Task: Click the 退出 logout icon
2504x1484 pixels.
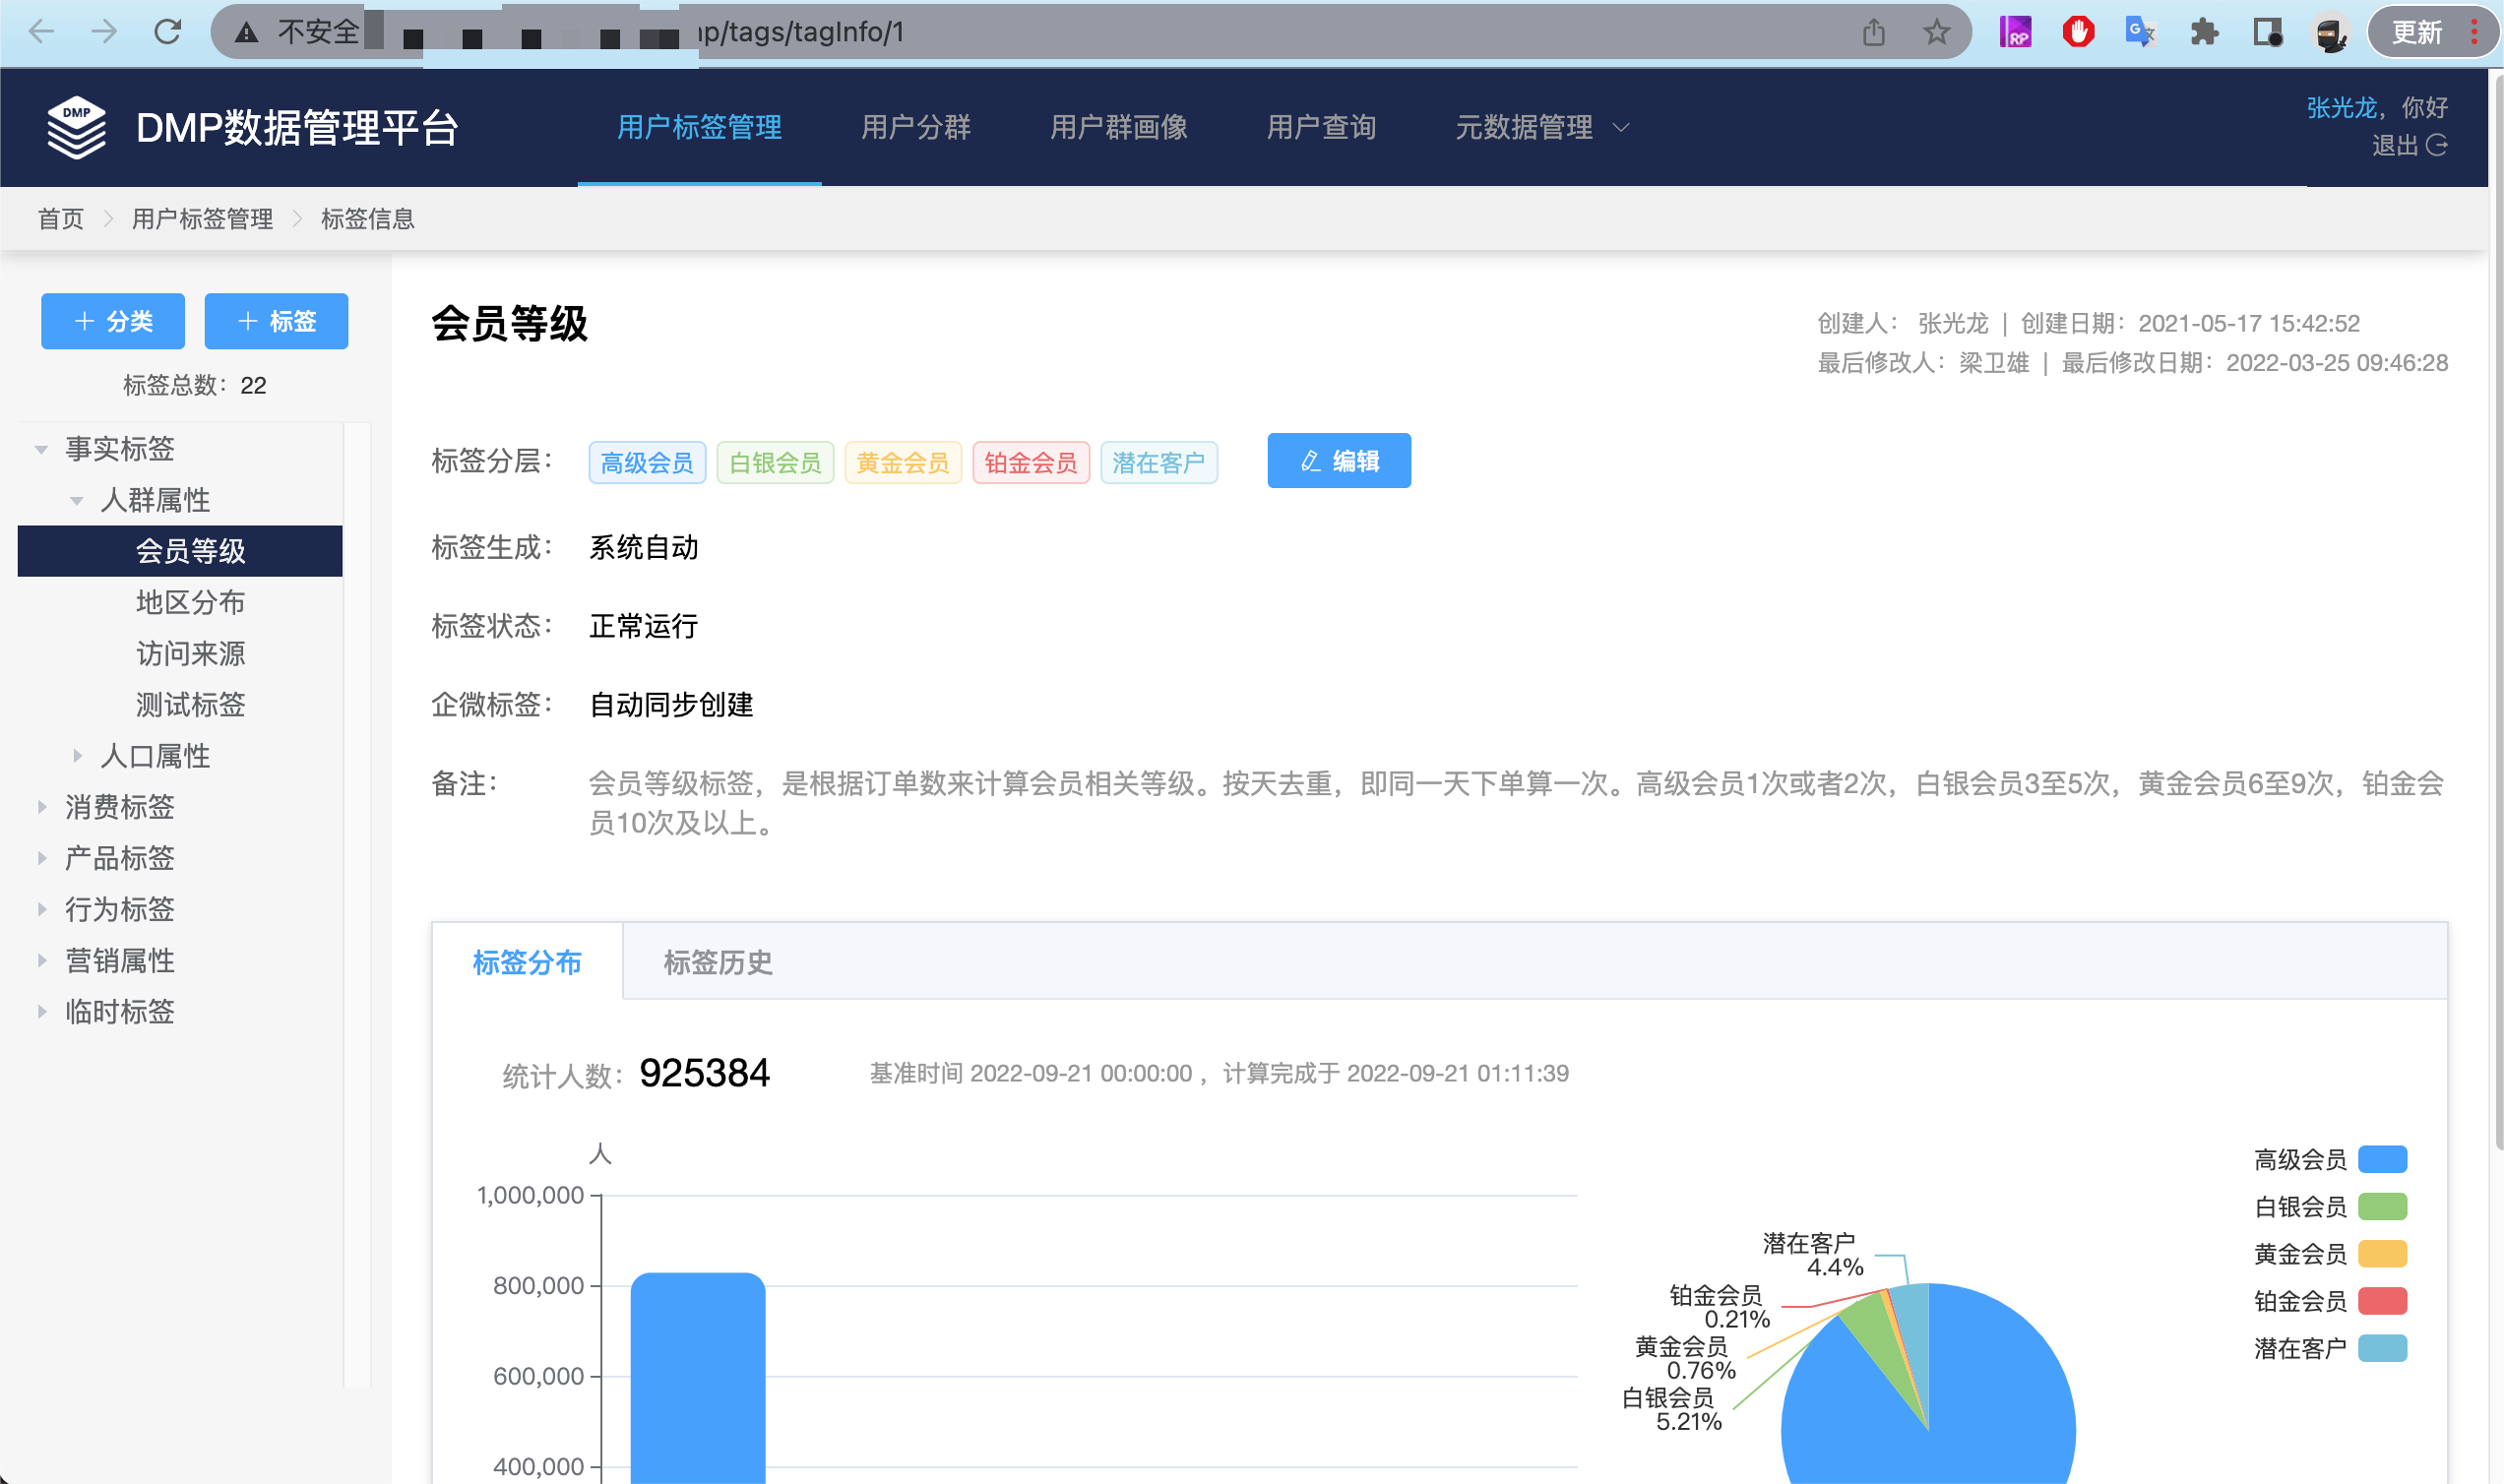Action: point(2437,145)
